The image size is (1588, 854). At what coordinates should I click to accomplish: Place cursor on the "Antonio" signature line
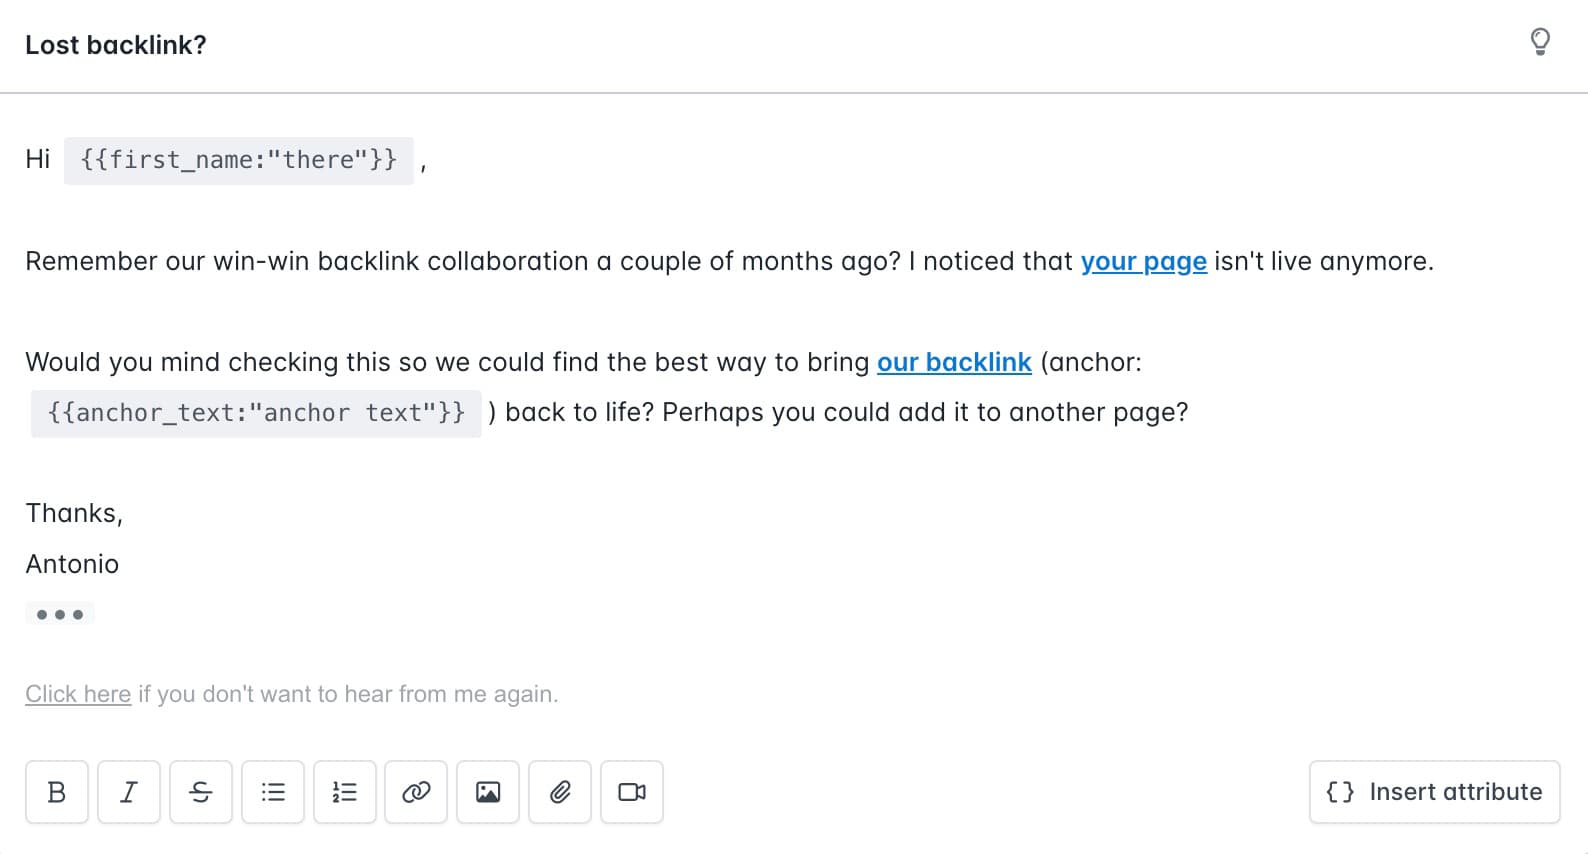pos(72,564)
